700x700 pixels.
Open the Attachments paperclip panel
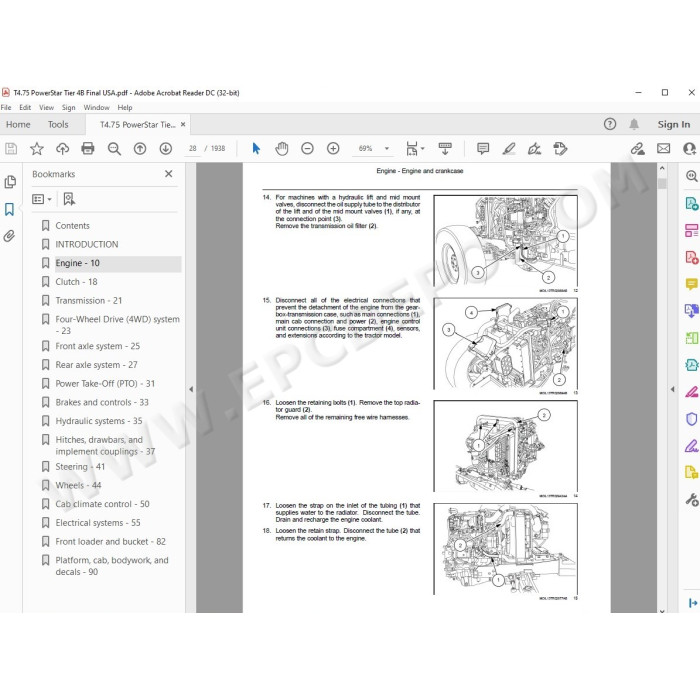click(9, 236)
